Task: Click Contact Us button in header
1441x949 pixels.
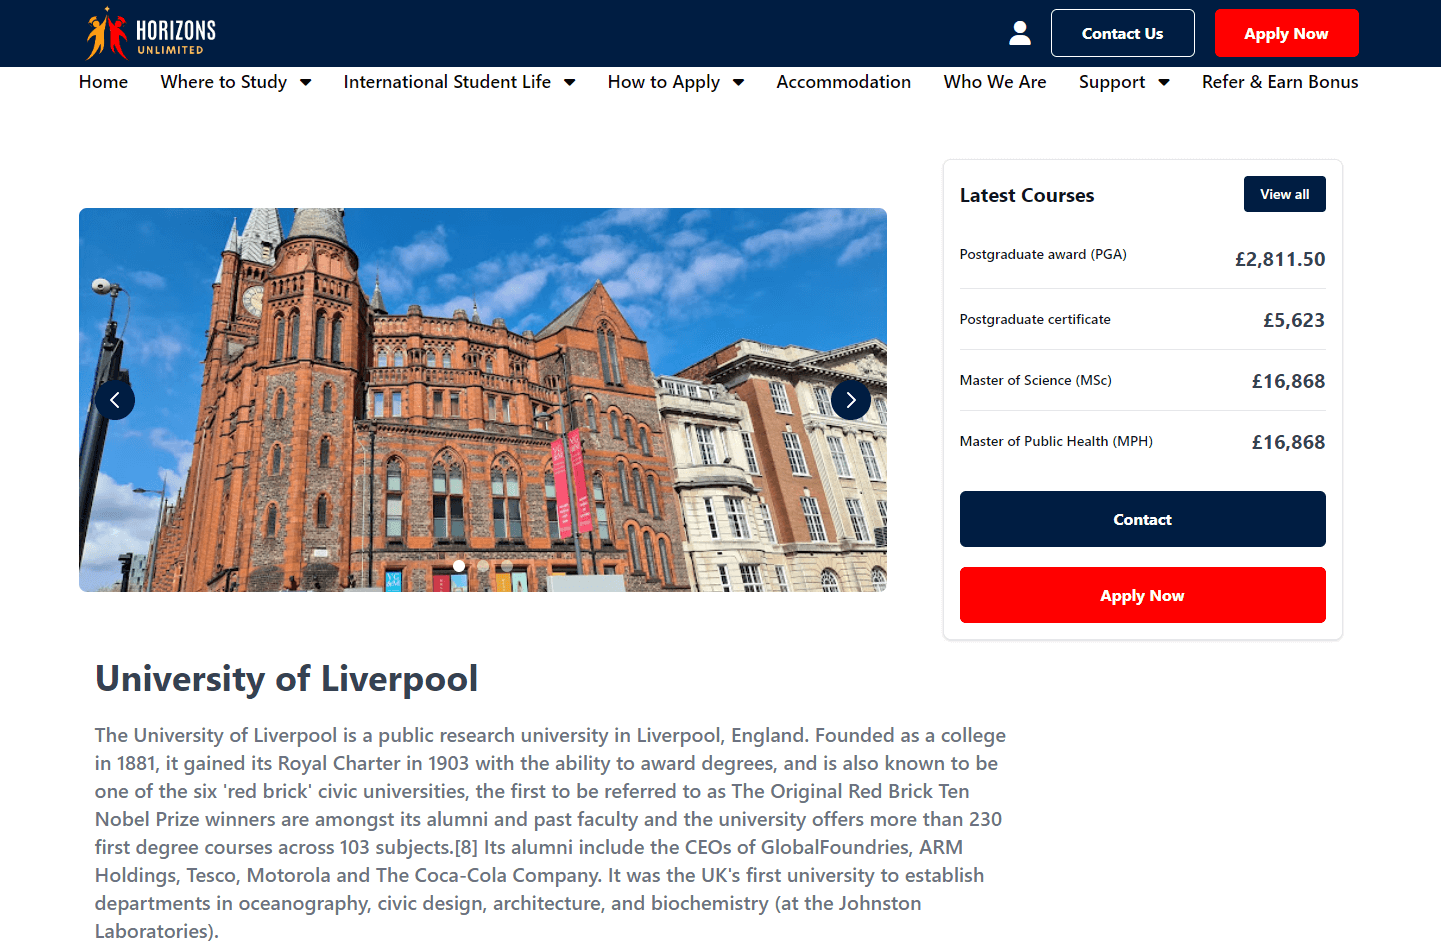Action: click(1122, 34)
